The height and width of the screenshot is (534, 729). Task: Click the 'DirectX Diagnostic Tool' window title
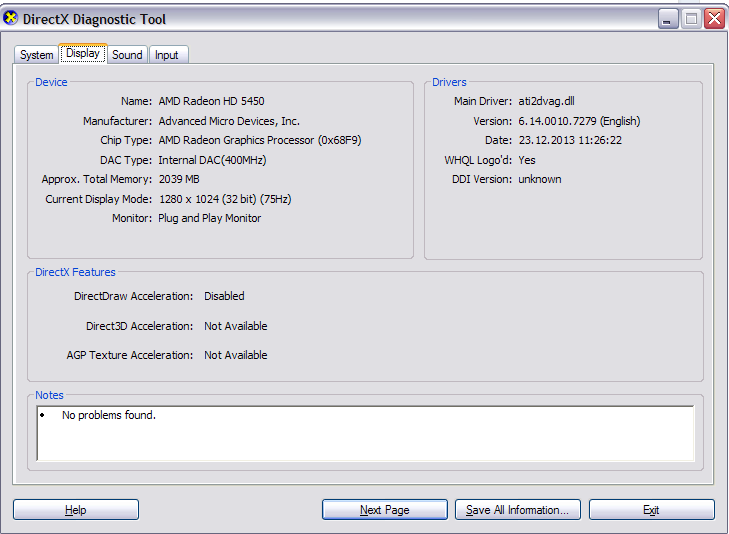point(94,20)
